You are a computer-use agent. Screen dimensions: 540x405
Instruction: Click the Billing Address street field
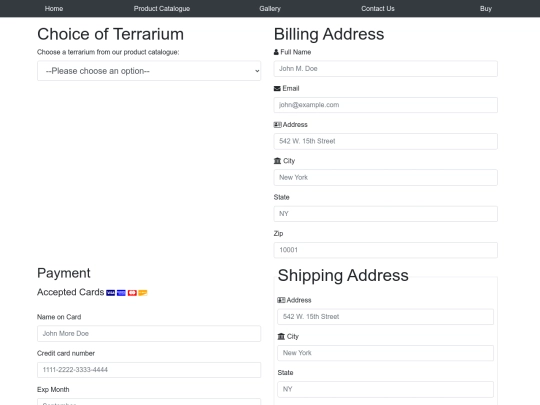point(385,141)
